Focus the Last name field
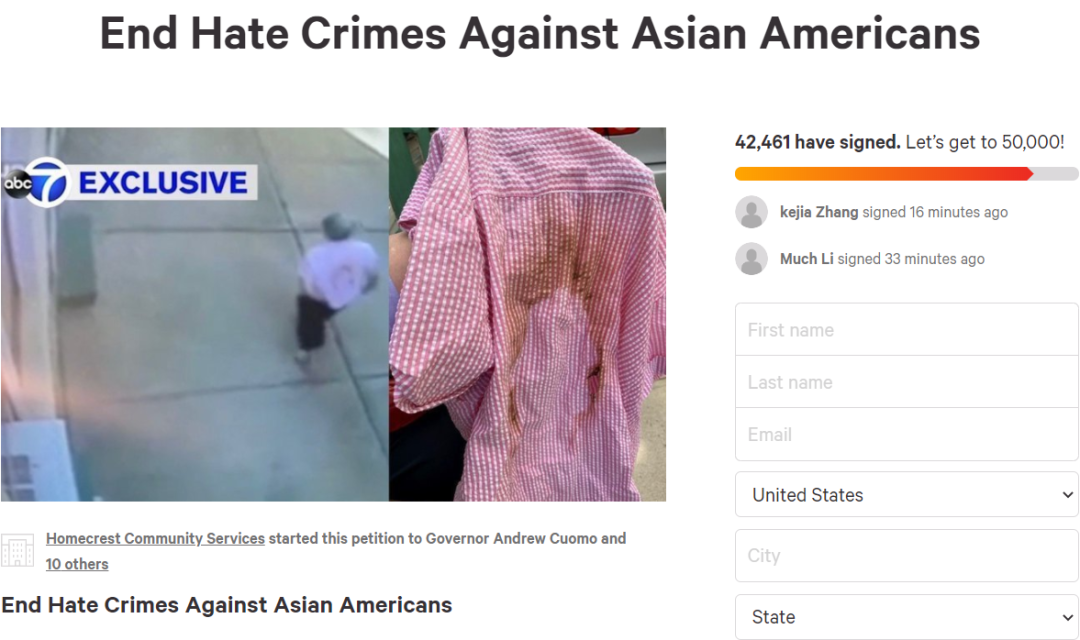This screenshot has width=1080, height=640. (906, 382)
